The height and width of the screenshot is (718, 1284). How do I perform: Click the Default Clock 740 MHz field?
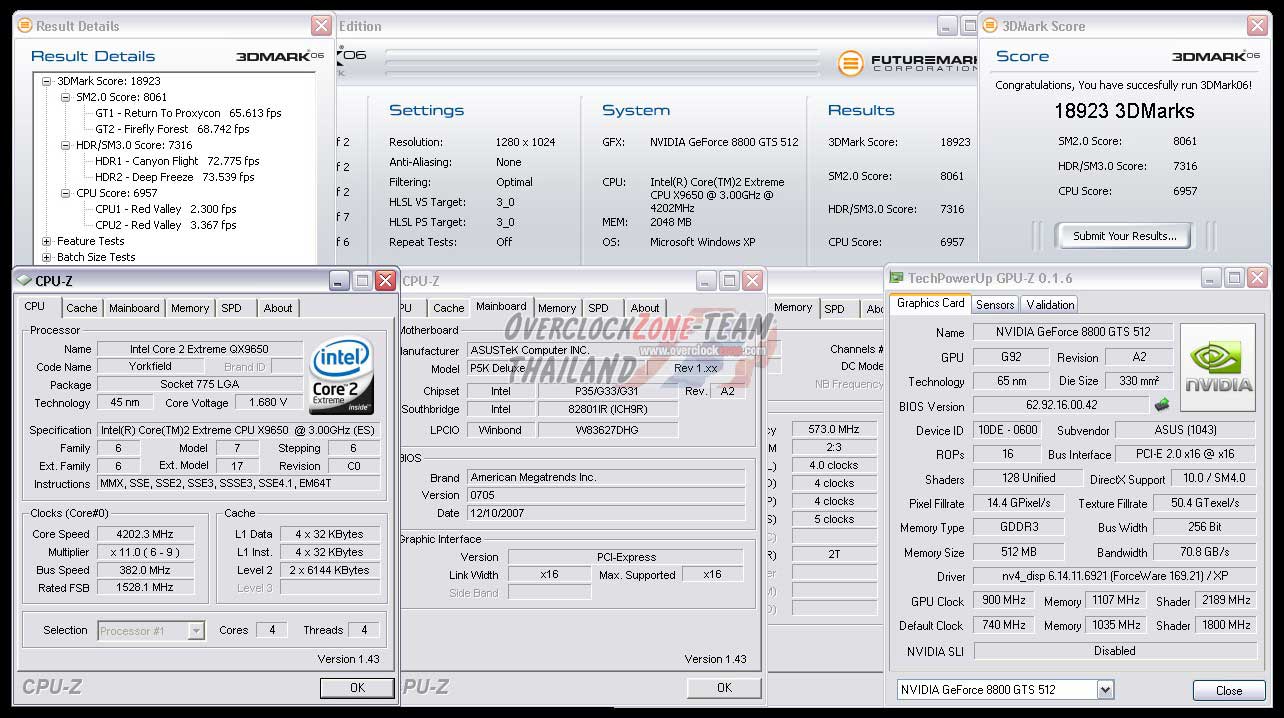[x=1004, y=625]
